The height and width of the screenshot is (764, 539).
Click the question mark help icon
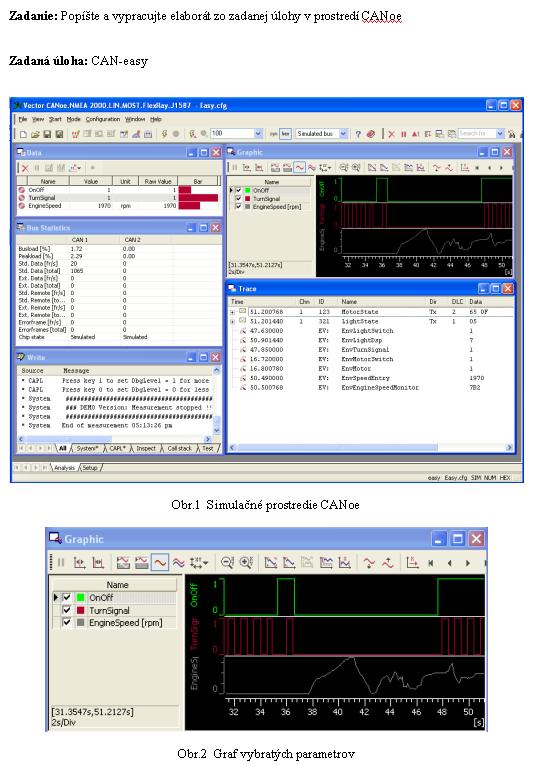[358, 134]
